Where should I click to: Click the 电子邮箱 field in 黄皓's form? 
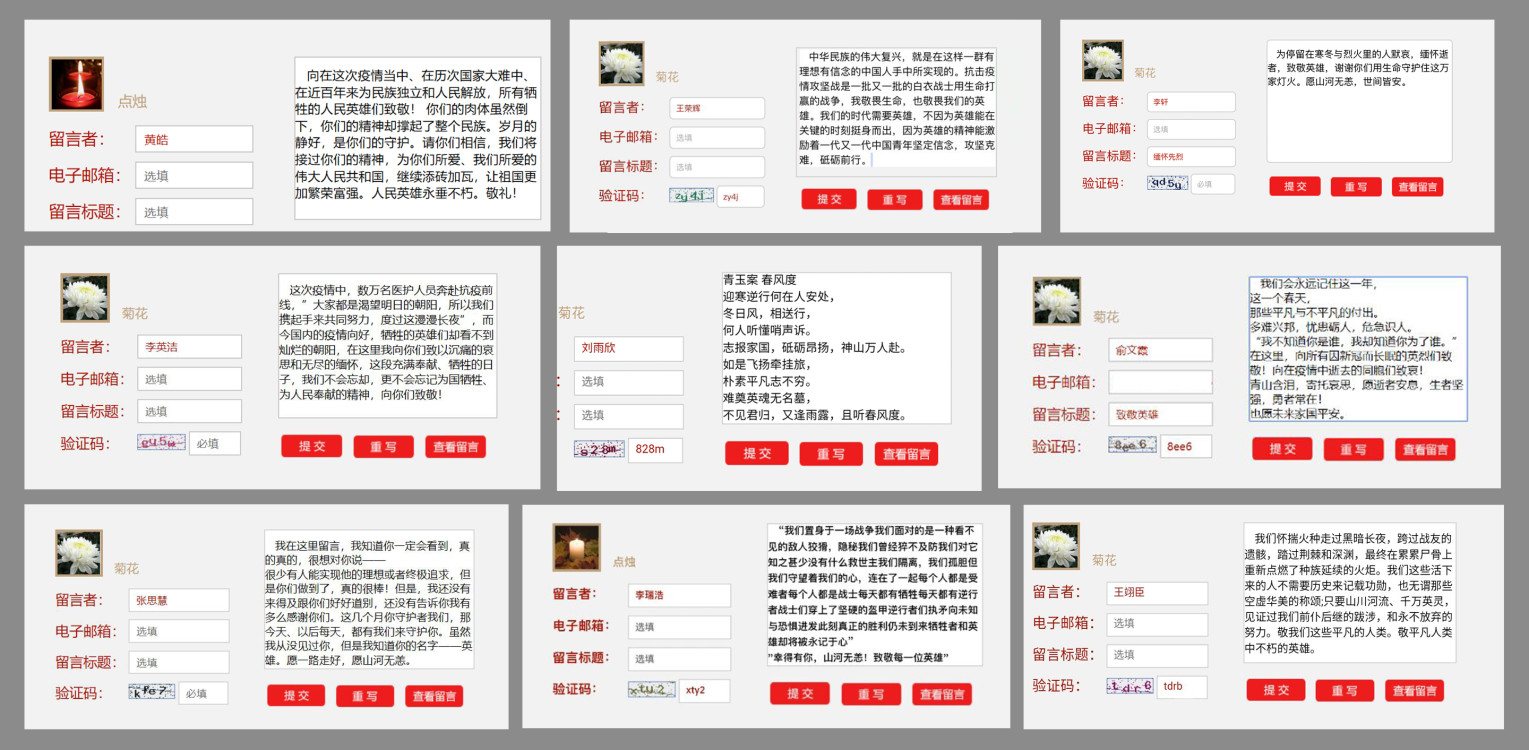tap(194, 176)
